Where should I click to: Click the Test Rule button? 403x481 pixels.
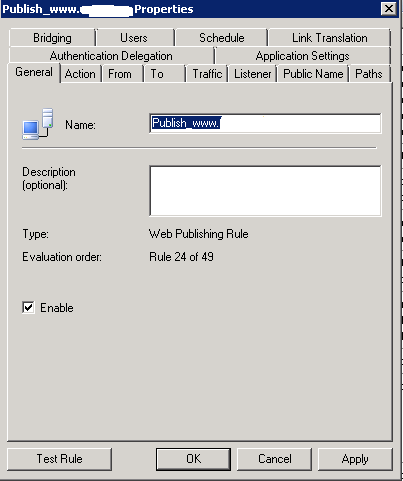tap(59, 459)
